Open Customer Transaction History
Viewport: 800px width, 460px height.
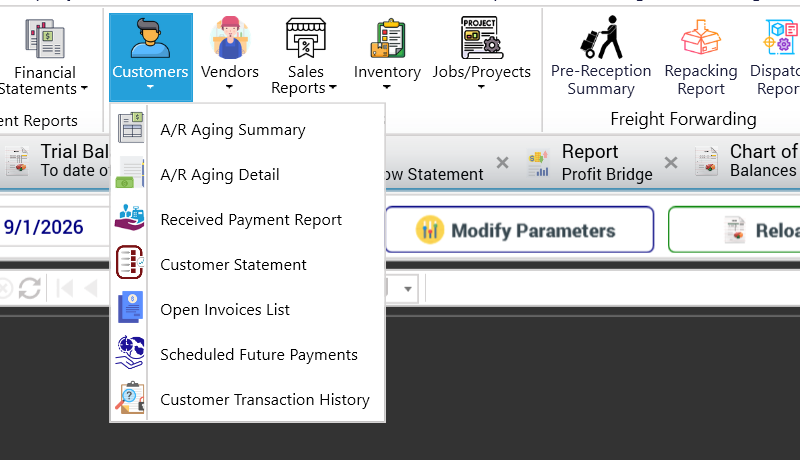(247, 399)
